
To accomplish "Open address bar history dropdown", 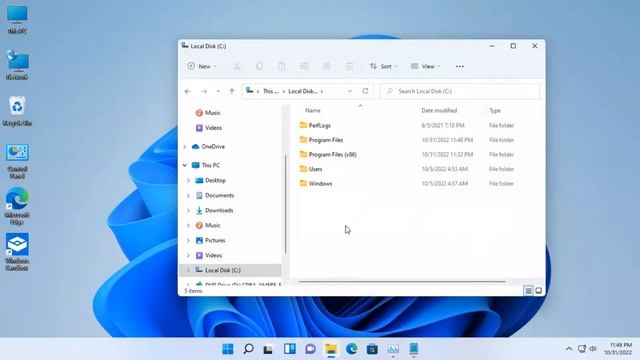I will click(x=350, y=91).
